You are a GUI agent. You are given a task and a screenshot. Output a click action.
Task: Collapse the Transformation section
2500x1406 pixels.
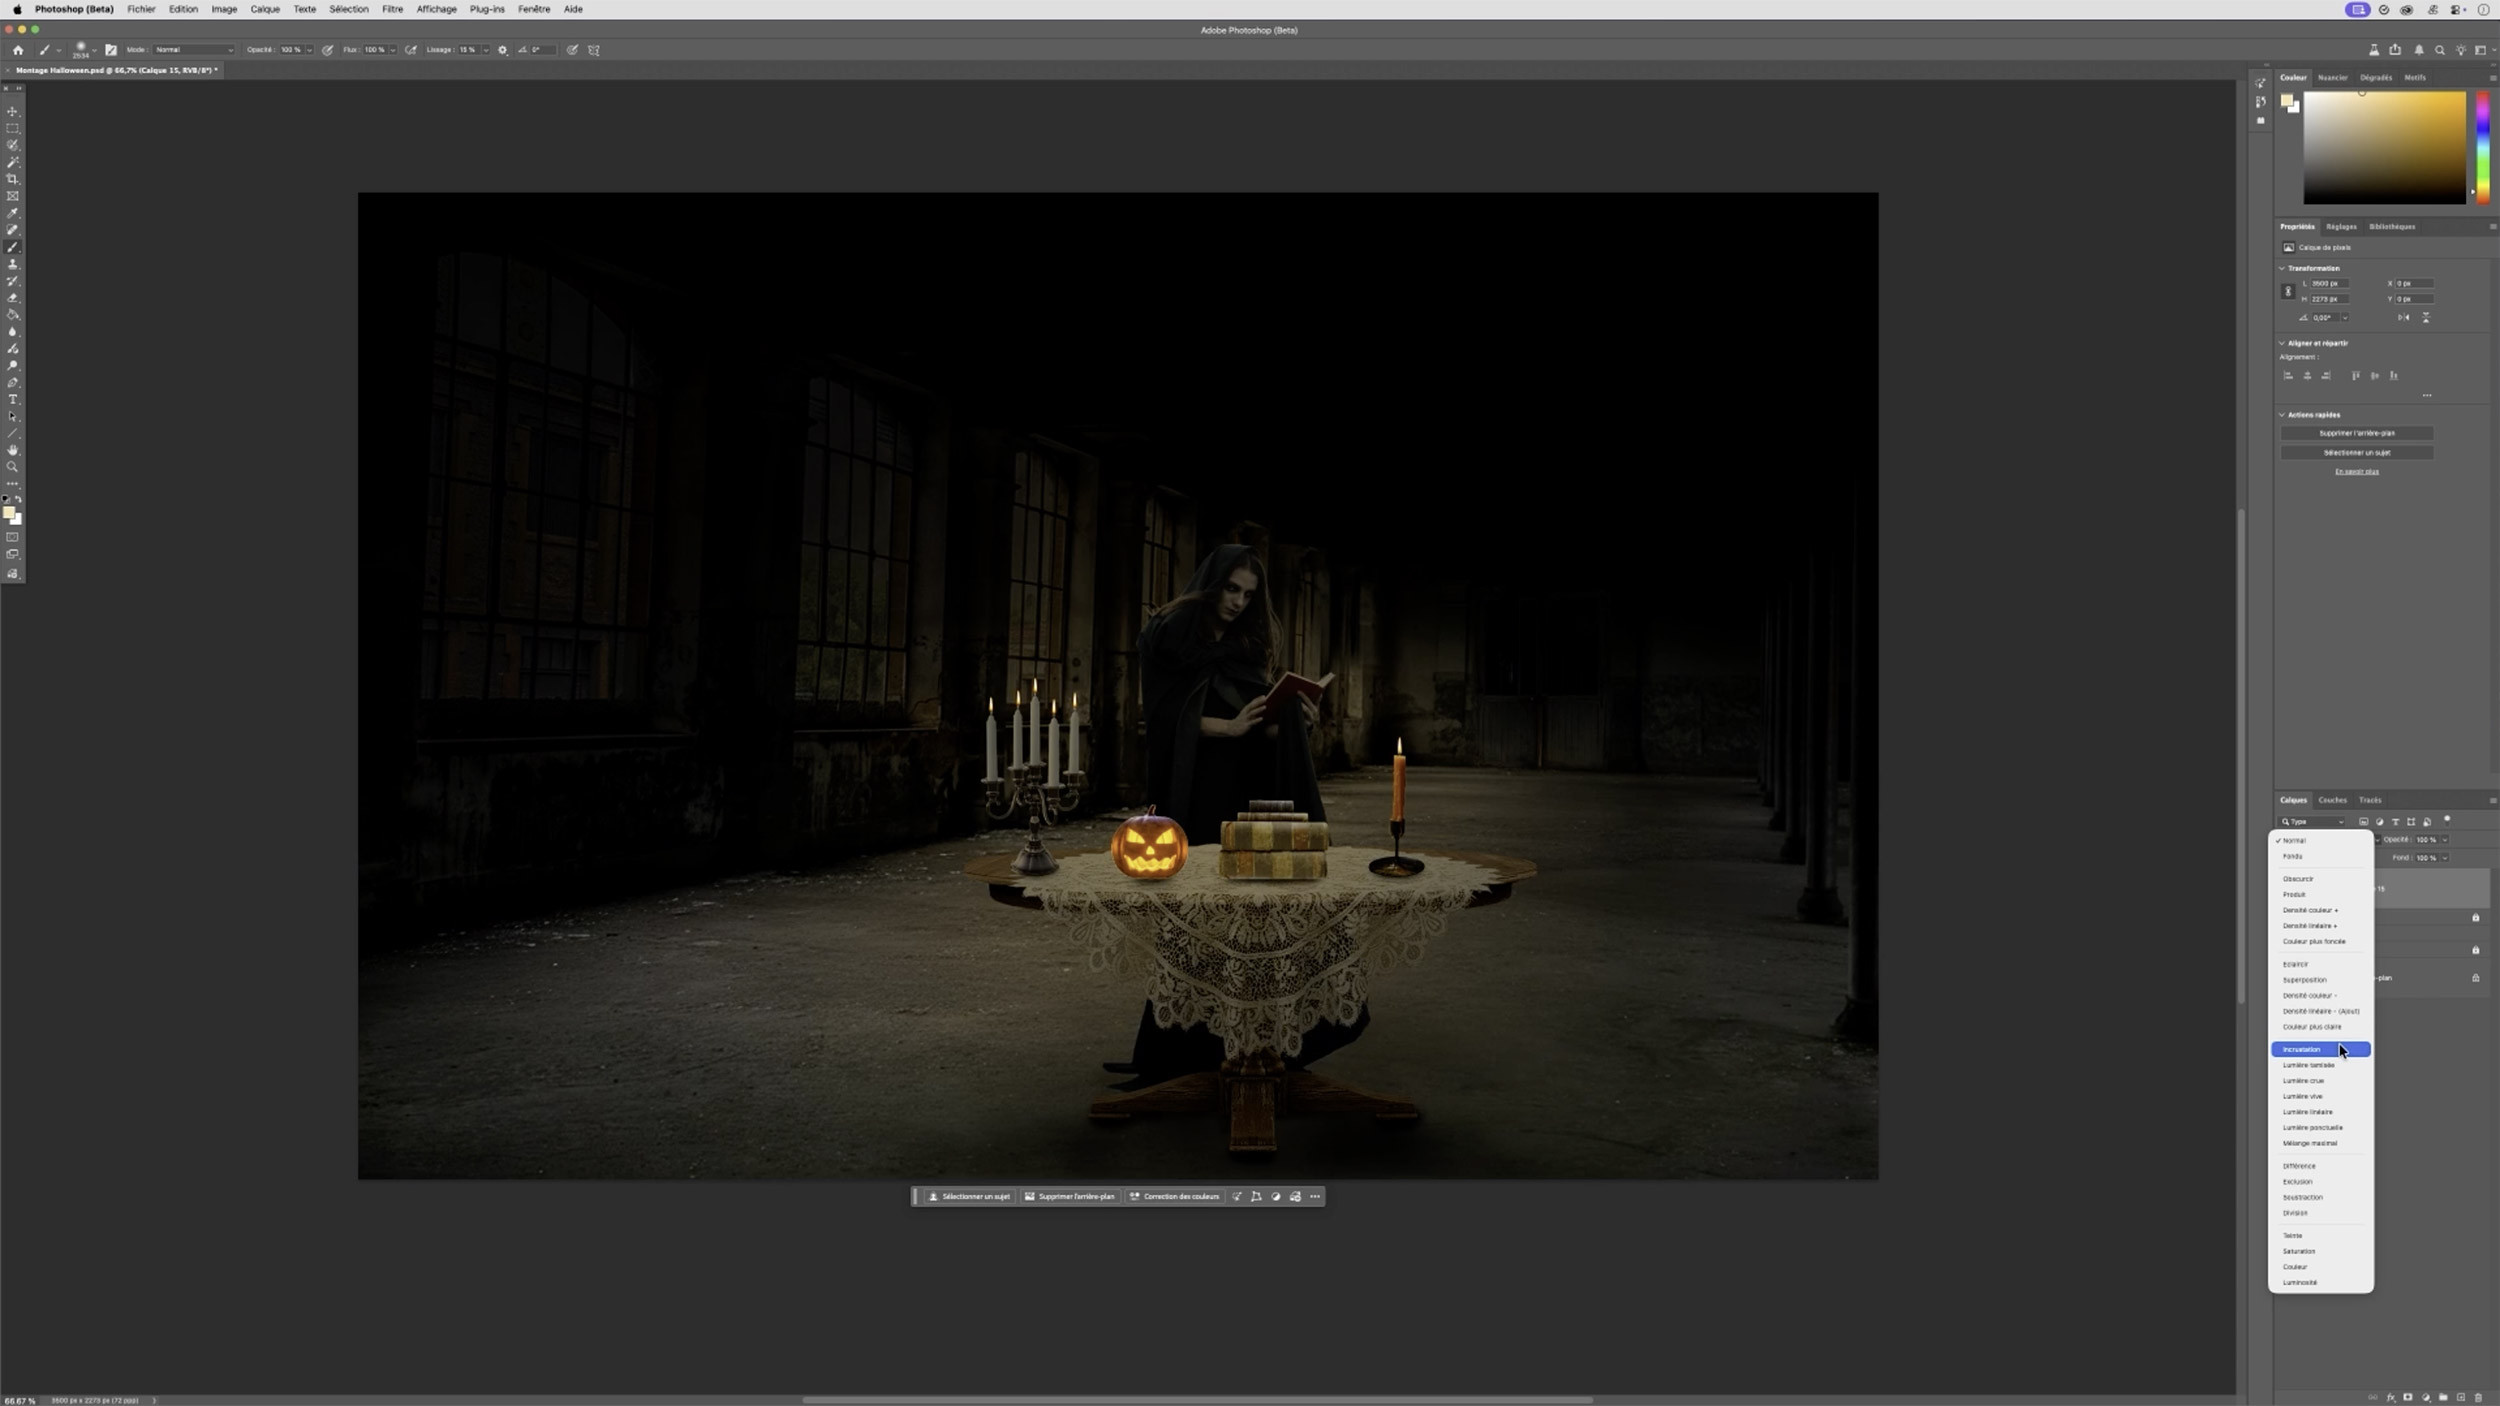pyautogui.click(x=2282, y=268)
